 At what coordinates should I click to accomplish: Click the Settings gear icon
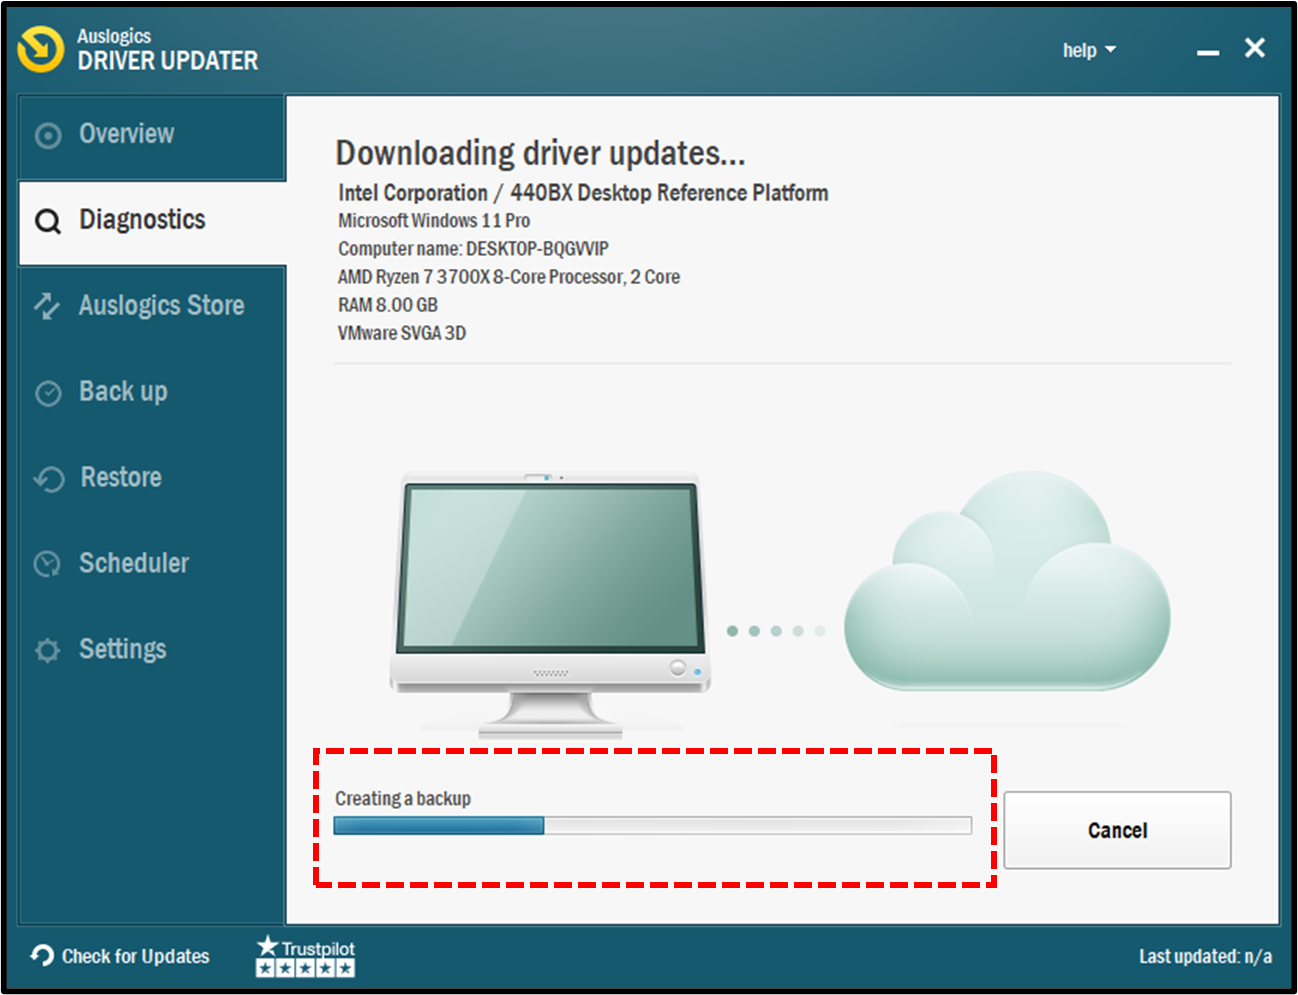click(x=47, y=650)
